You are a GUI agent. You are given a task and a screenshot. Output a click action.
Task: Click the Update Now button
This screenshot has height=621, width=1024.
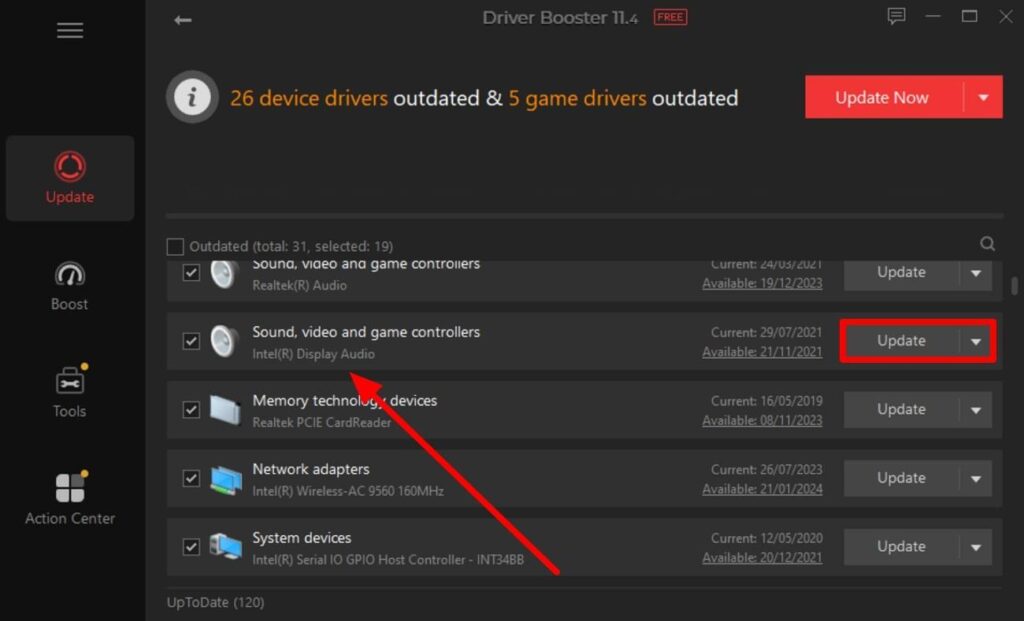884,97
